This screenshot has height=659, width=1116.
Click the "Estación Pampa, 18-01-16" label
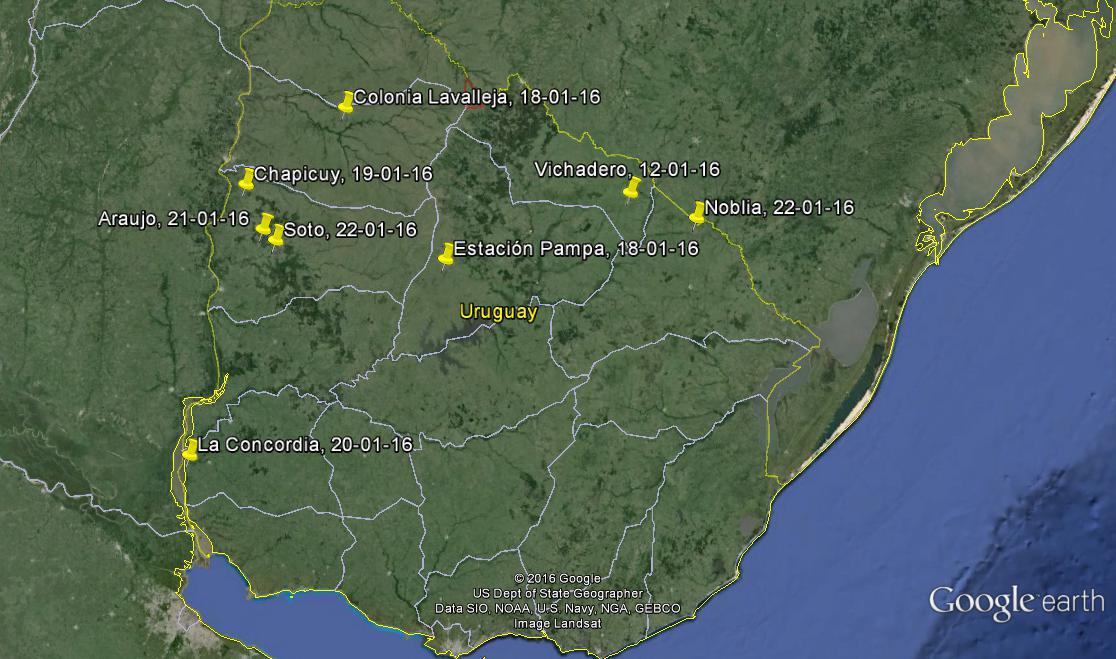[575, 249]
